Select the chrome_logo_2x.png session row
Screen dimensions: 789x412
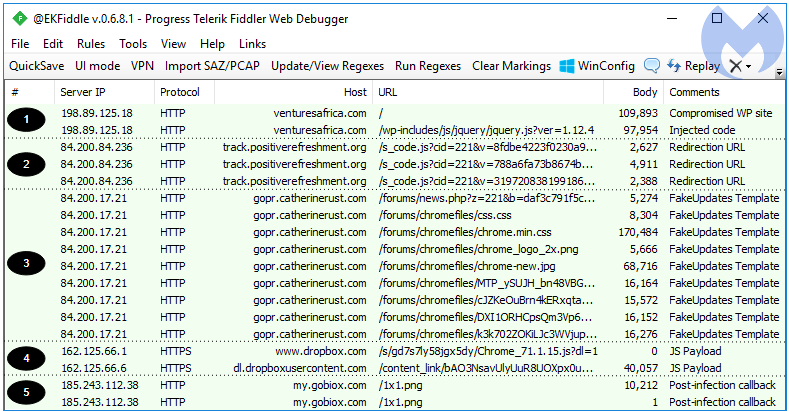(394, 250)
